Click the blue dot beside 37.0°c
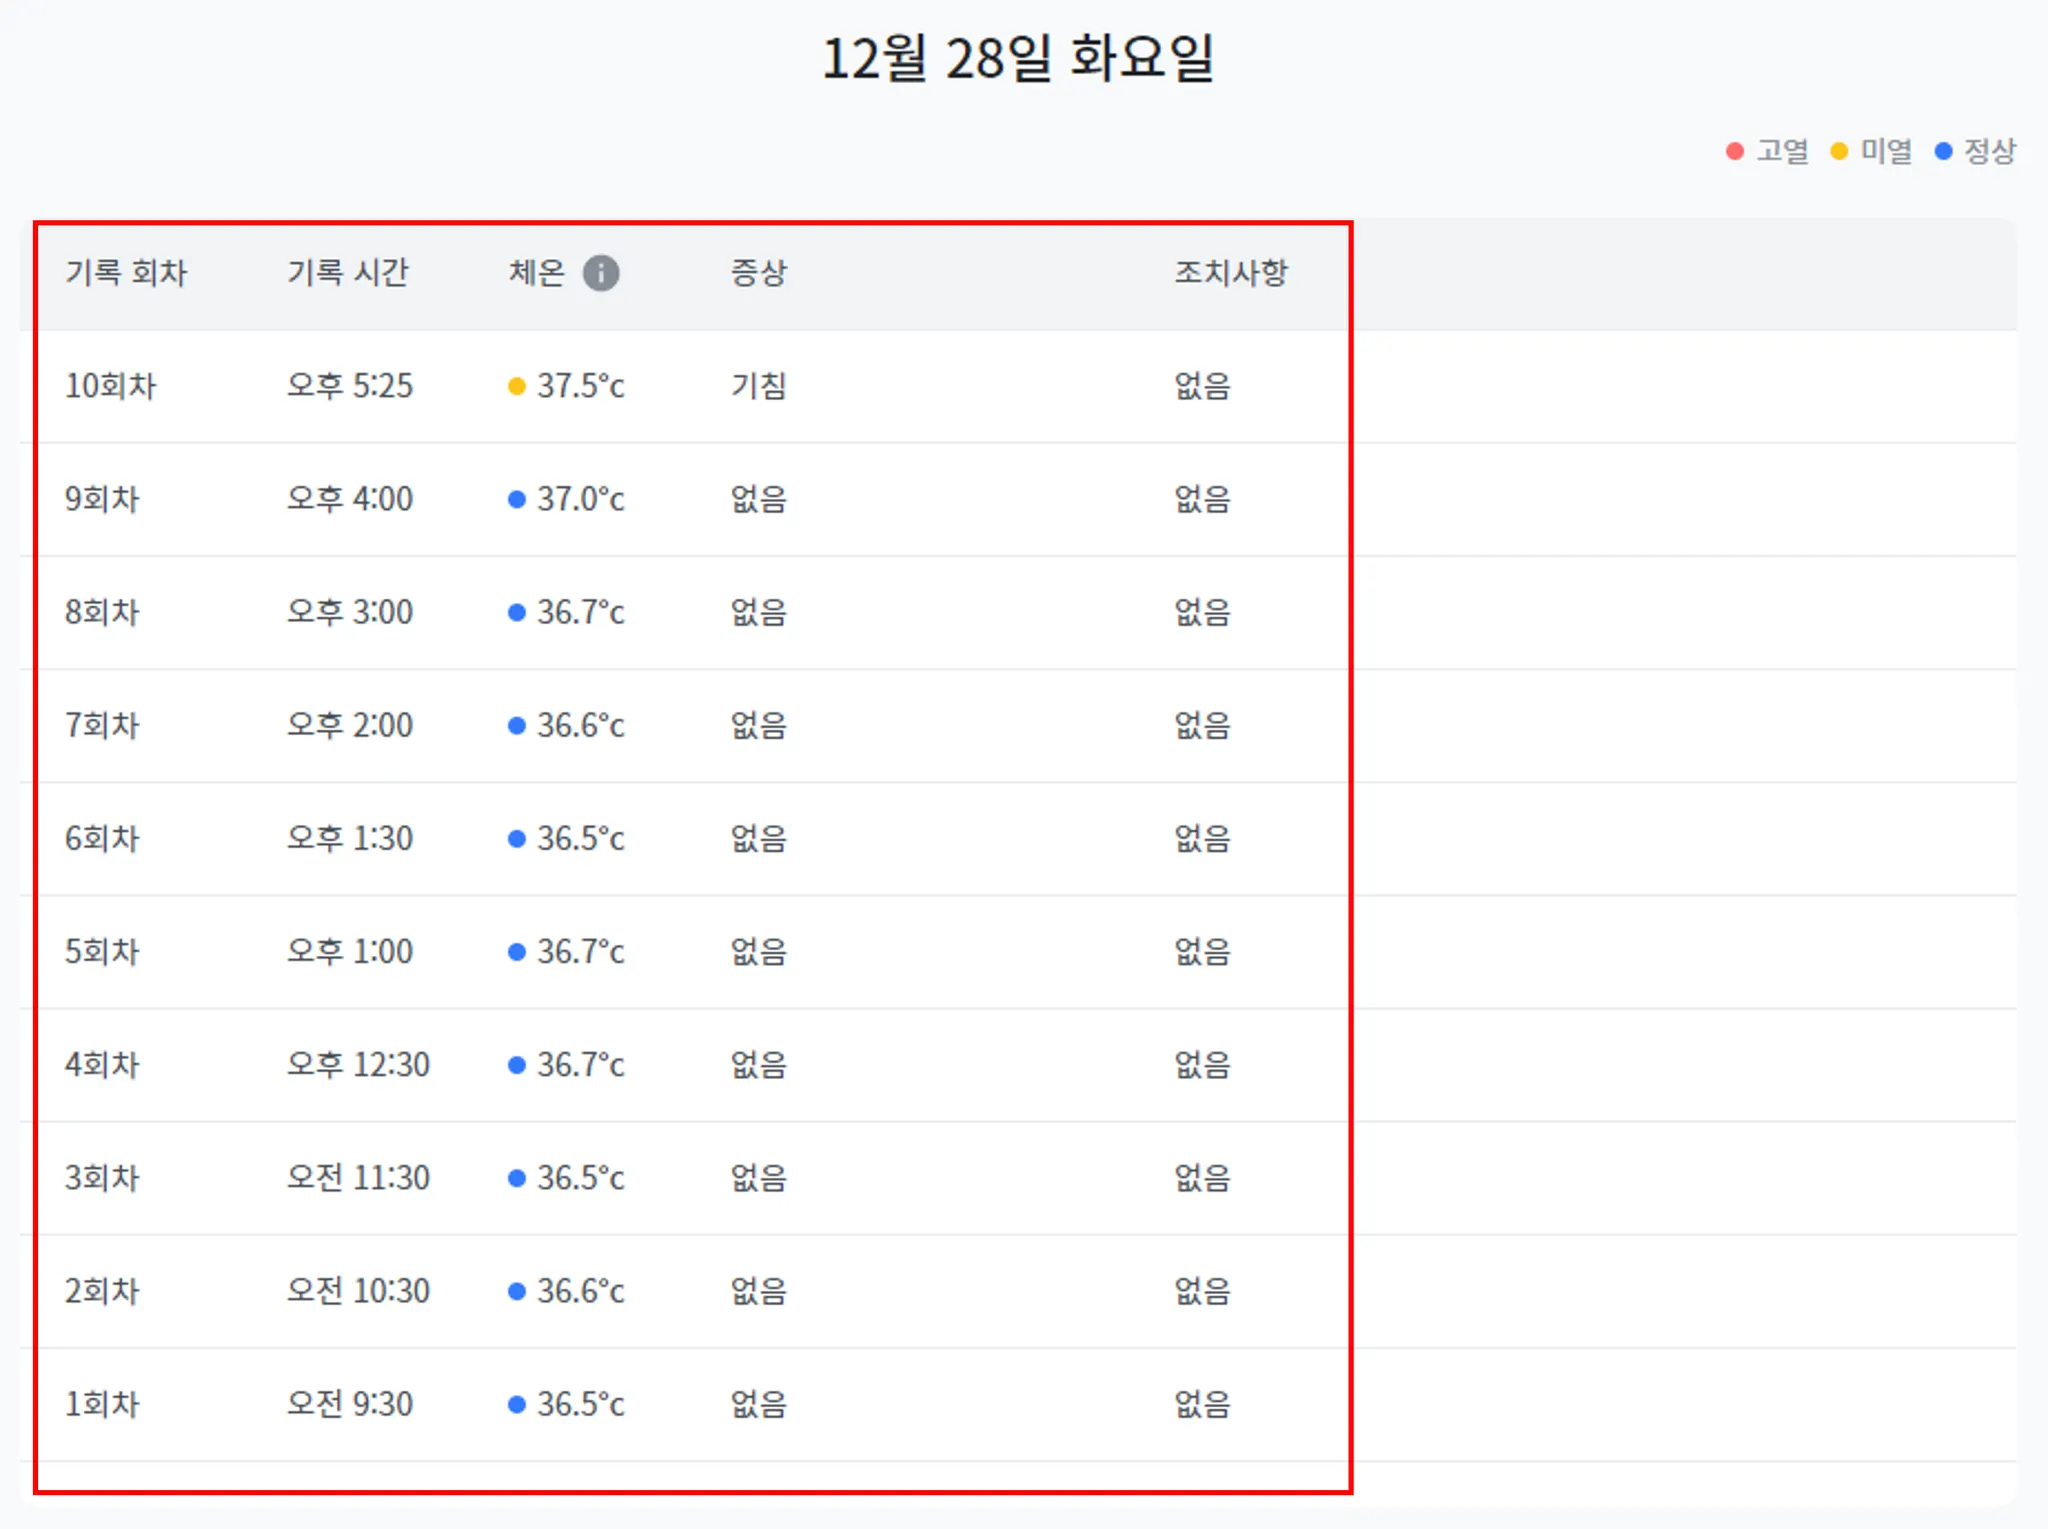Screen dimensions: 2048x1529 coord(517,499)
